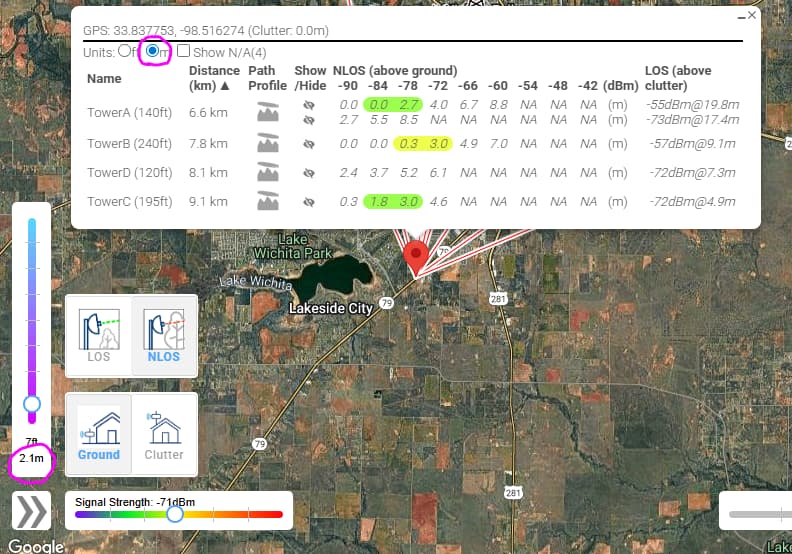
Task: Click the red location pin marker
Action: click(x=416, y=257)
